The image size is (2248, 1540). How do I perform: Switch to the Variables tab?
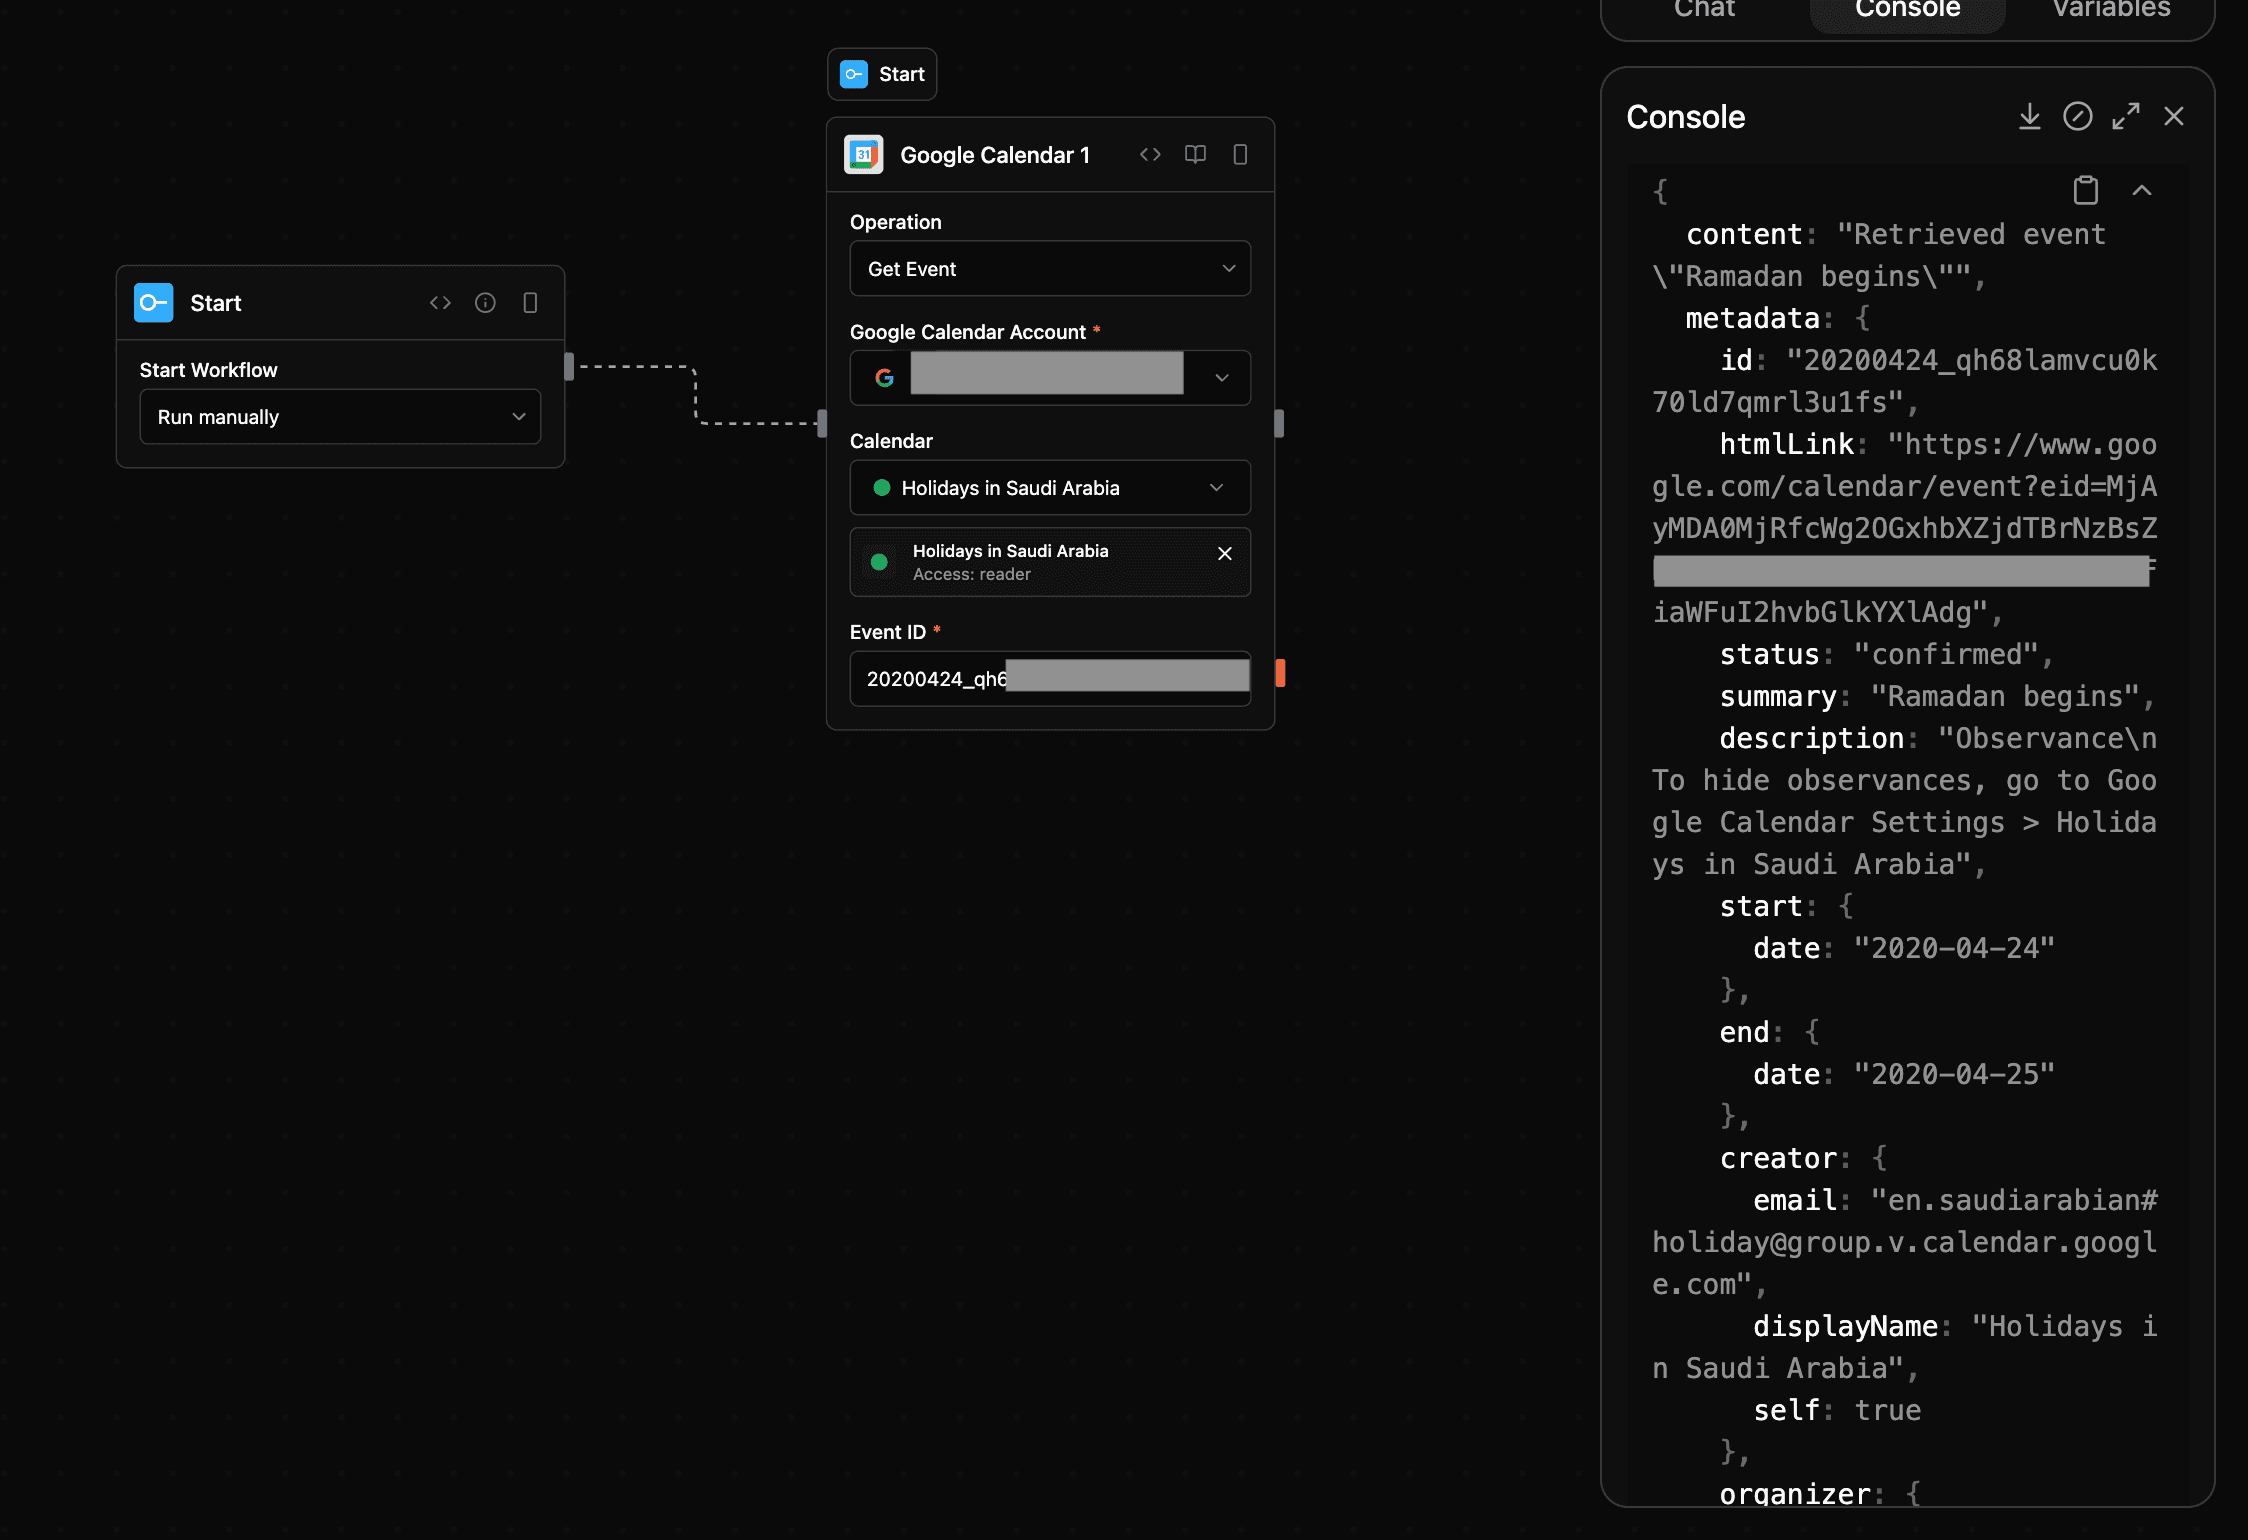point(2111,10)
